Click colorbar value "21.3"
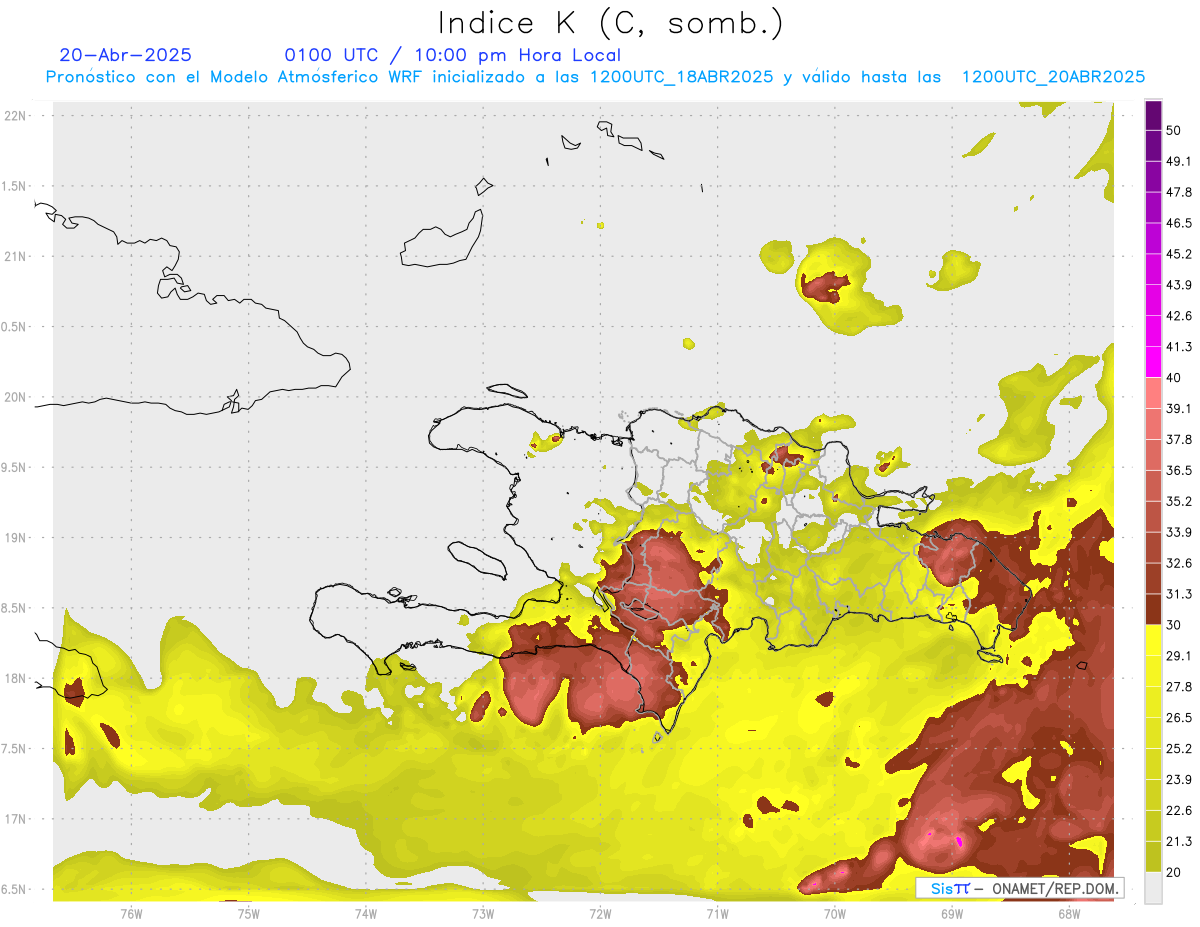 pyautogui.click(x=1179, y=841)
